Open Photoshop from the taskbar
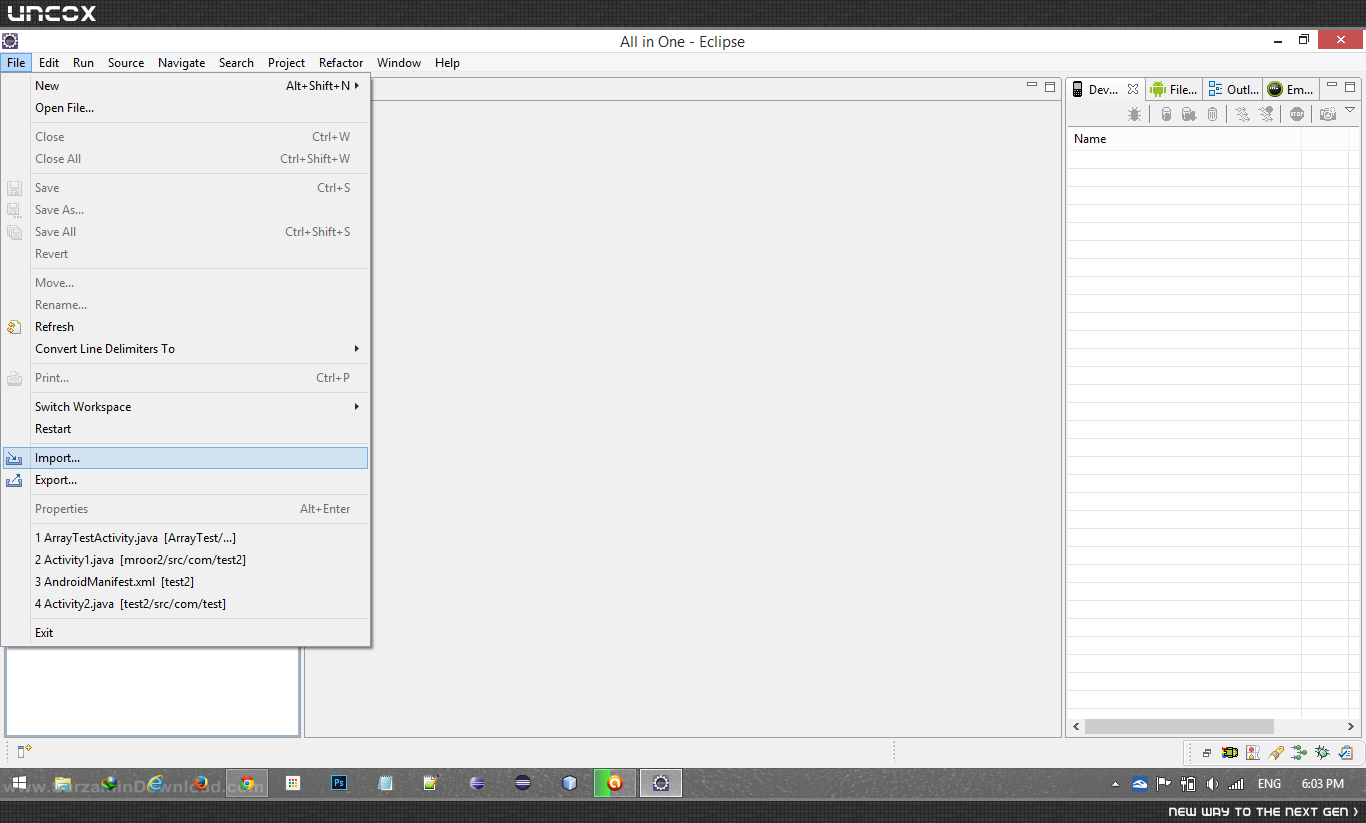 coord(339,783)
